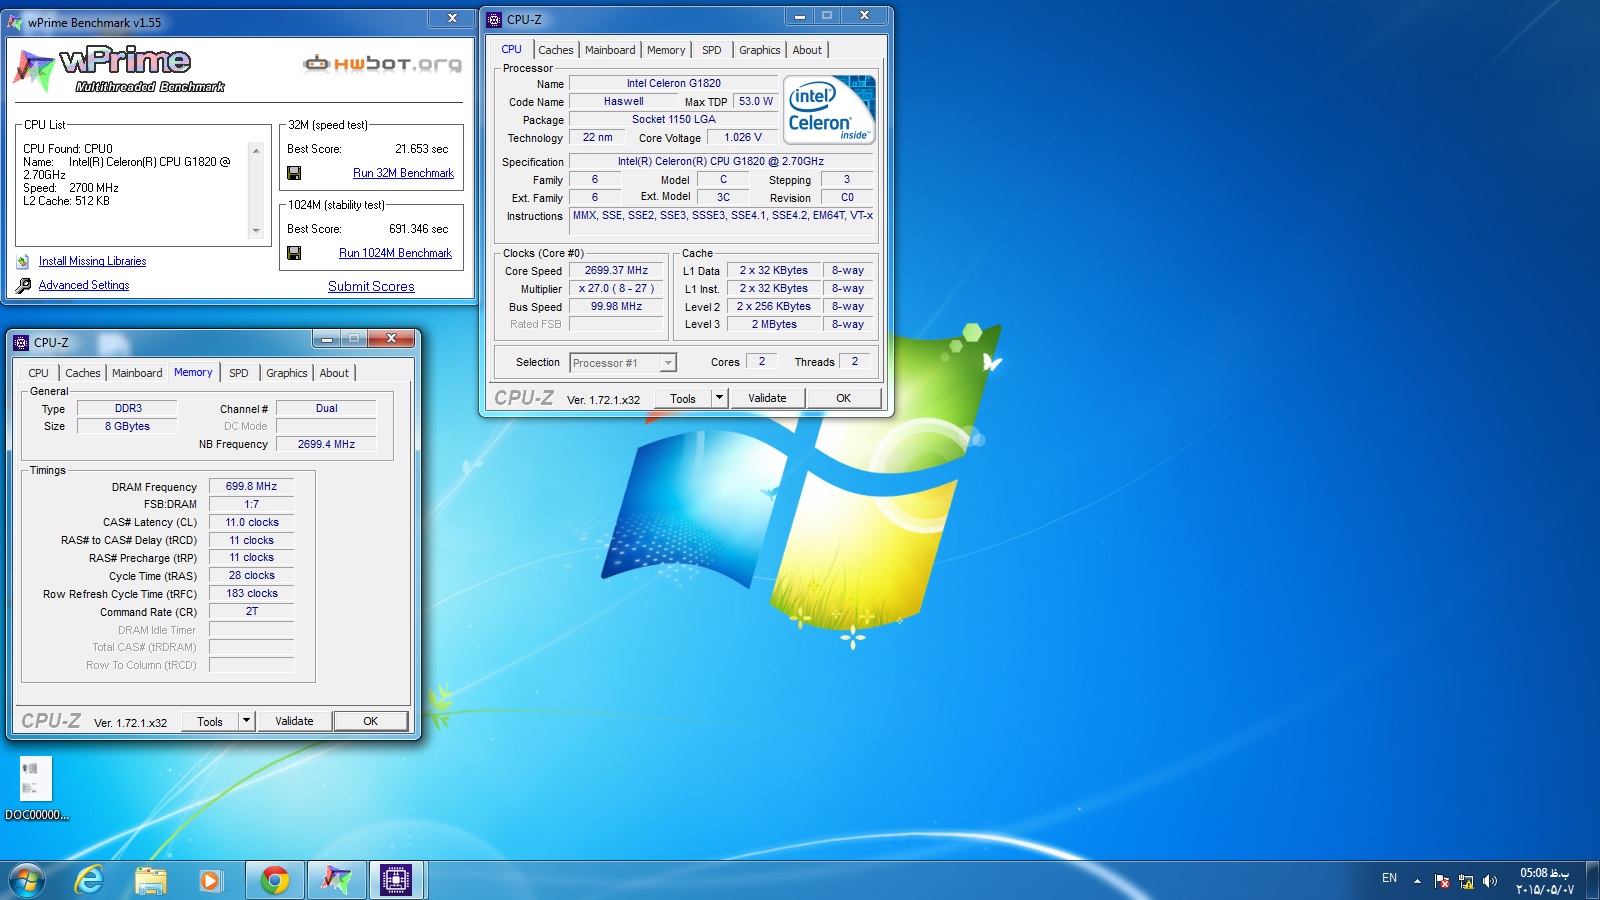Launch Internet Explorer from the taskbar

[89, 880]
